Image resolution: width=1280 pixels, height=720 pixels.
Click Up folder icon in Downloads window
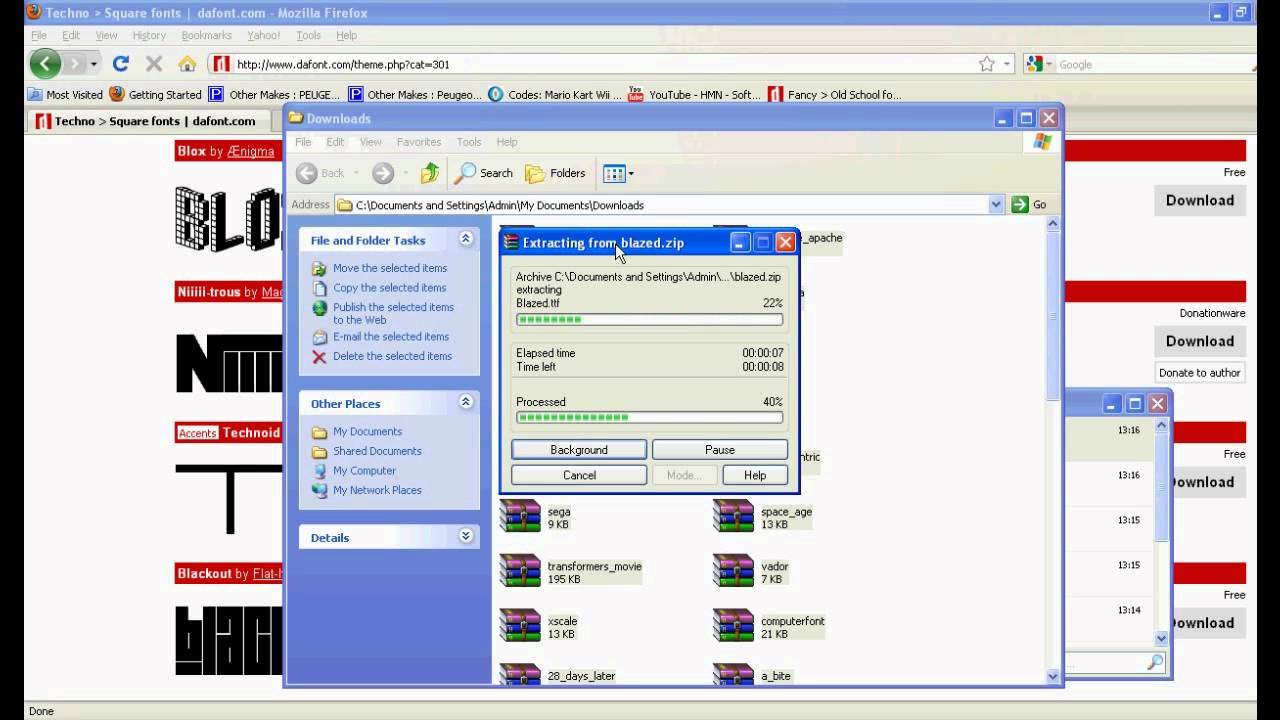430,173
